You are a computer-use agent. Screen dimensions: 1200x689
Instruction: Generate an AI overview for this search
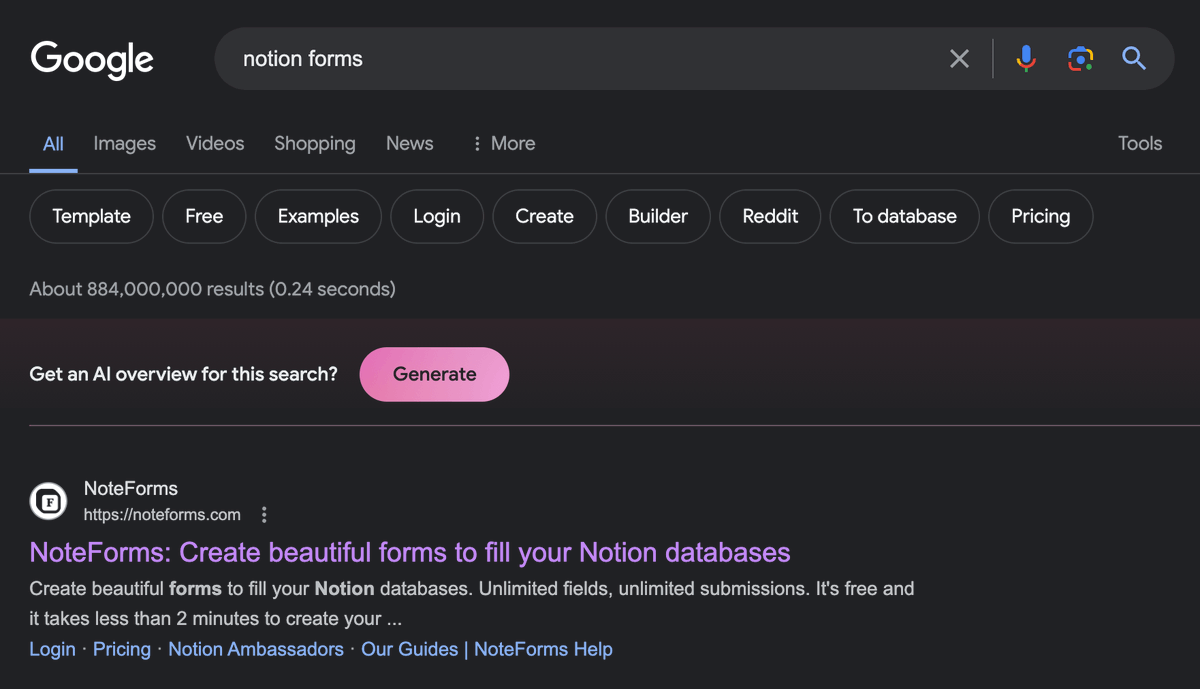[435, 374]
